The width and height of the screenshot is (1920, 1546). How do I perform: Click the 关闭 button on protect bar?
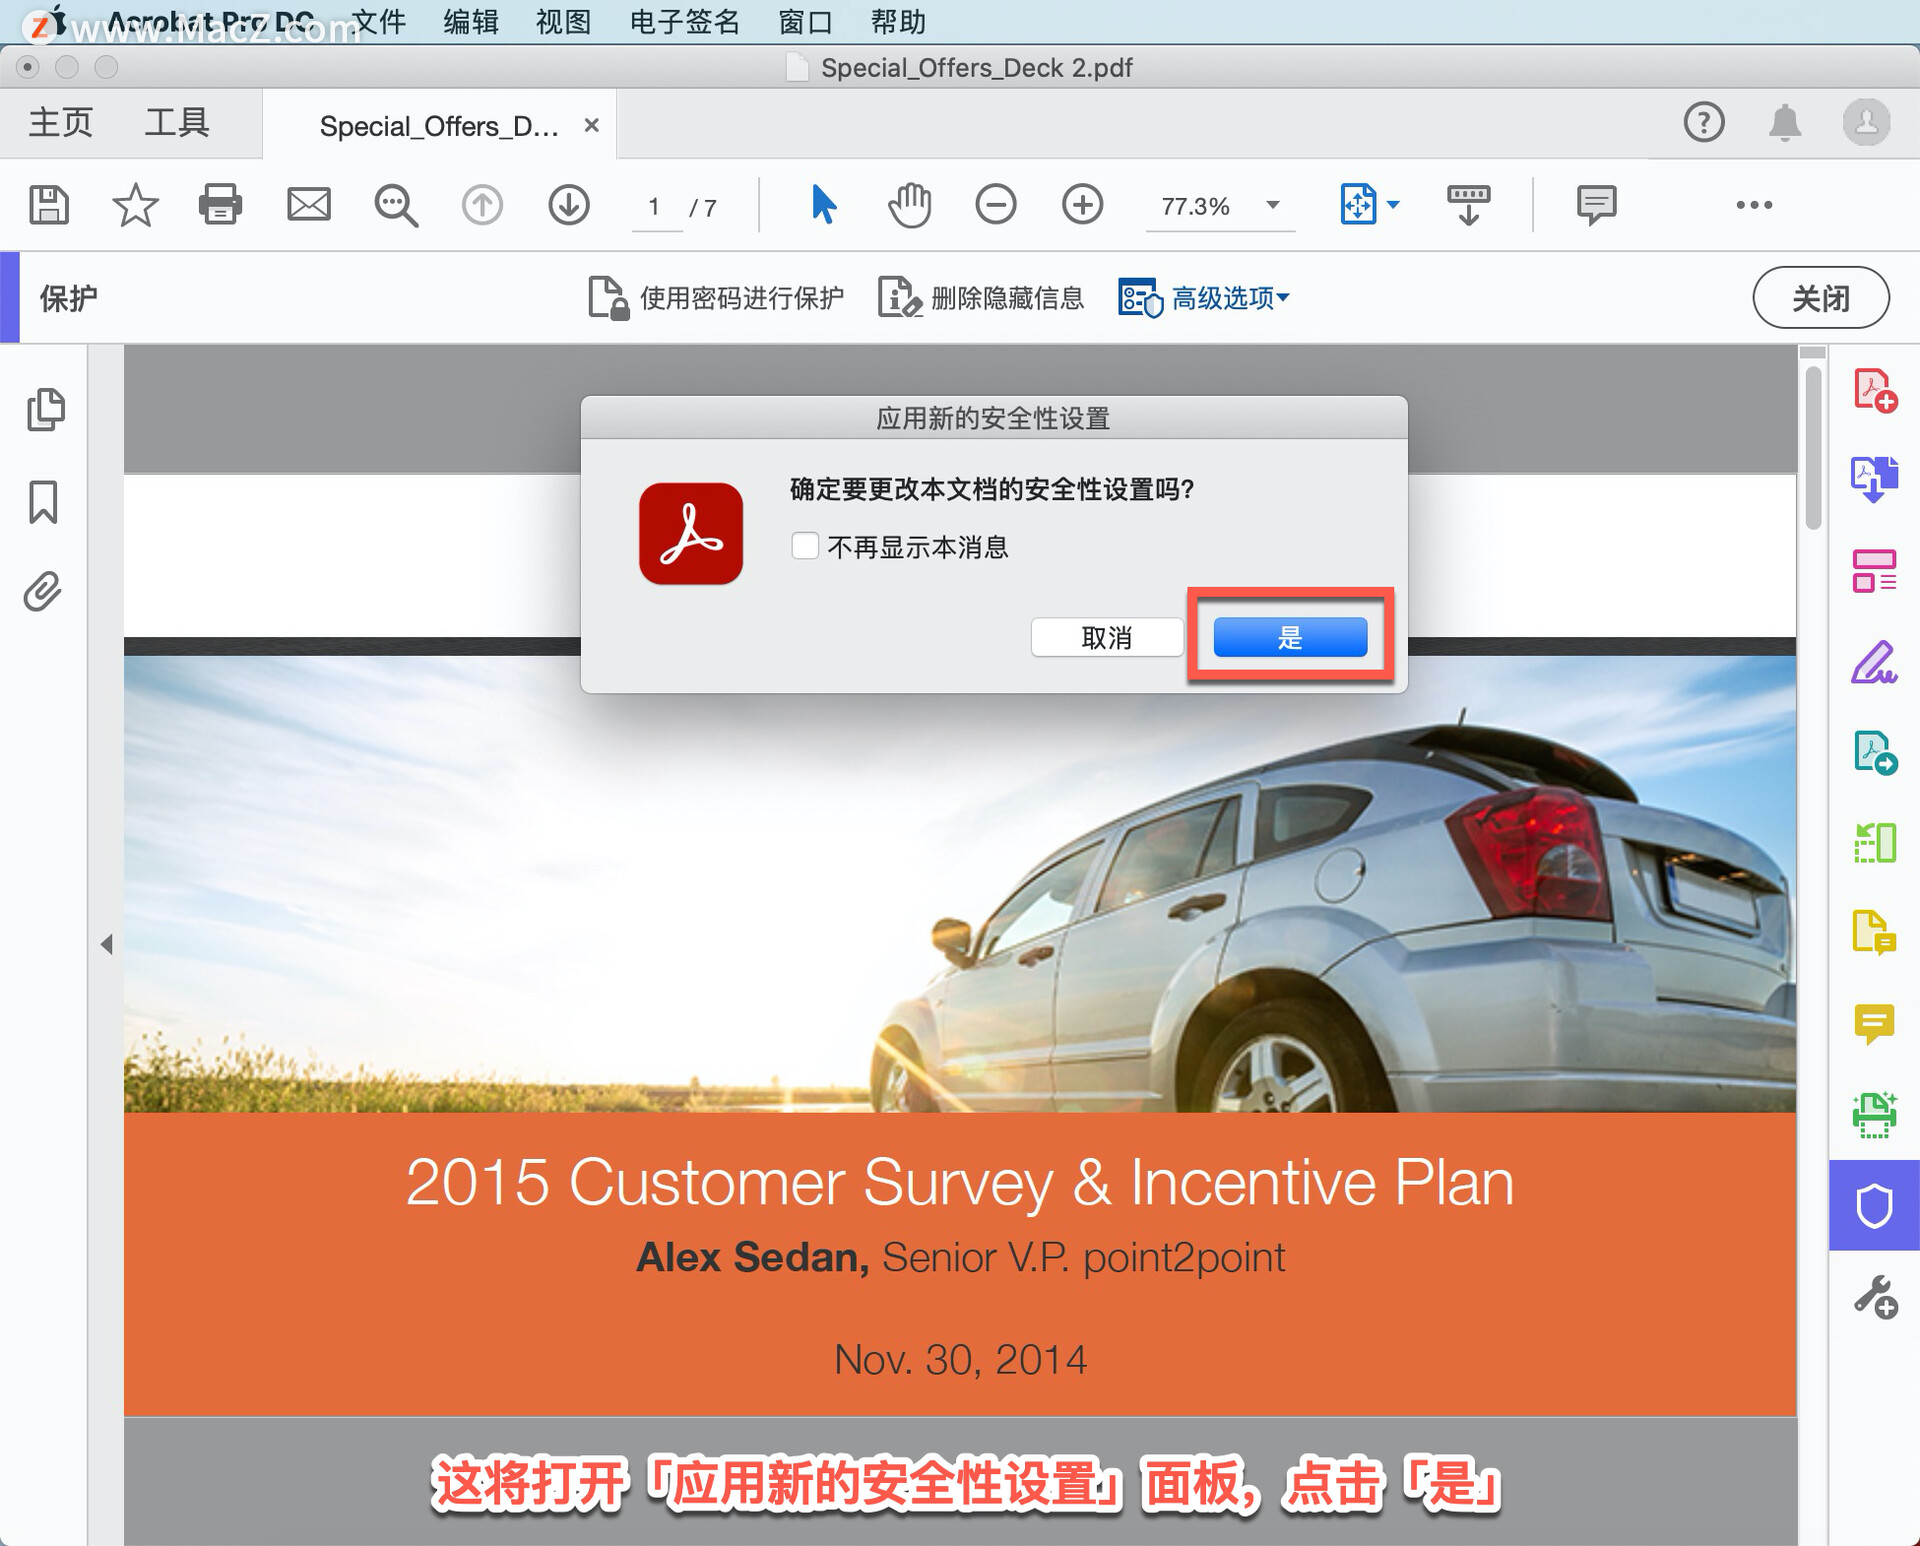click(x=1821, y=297)
